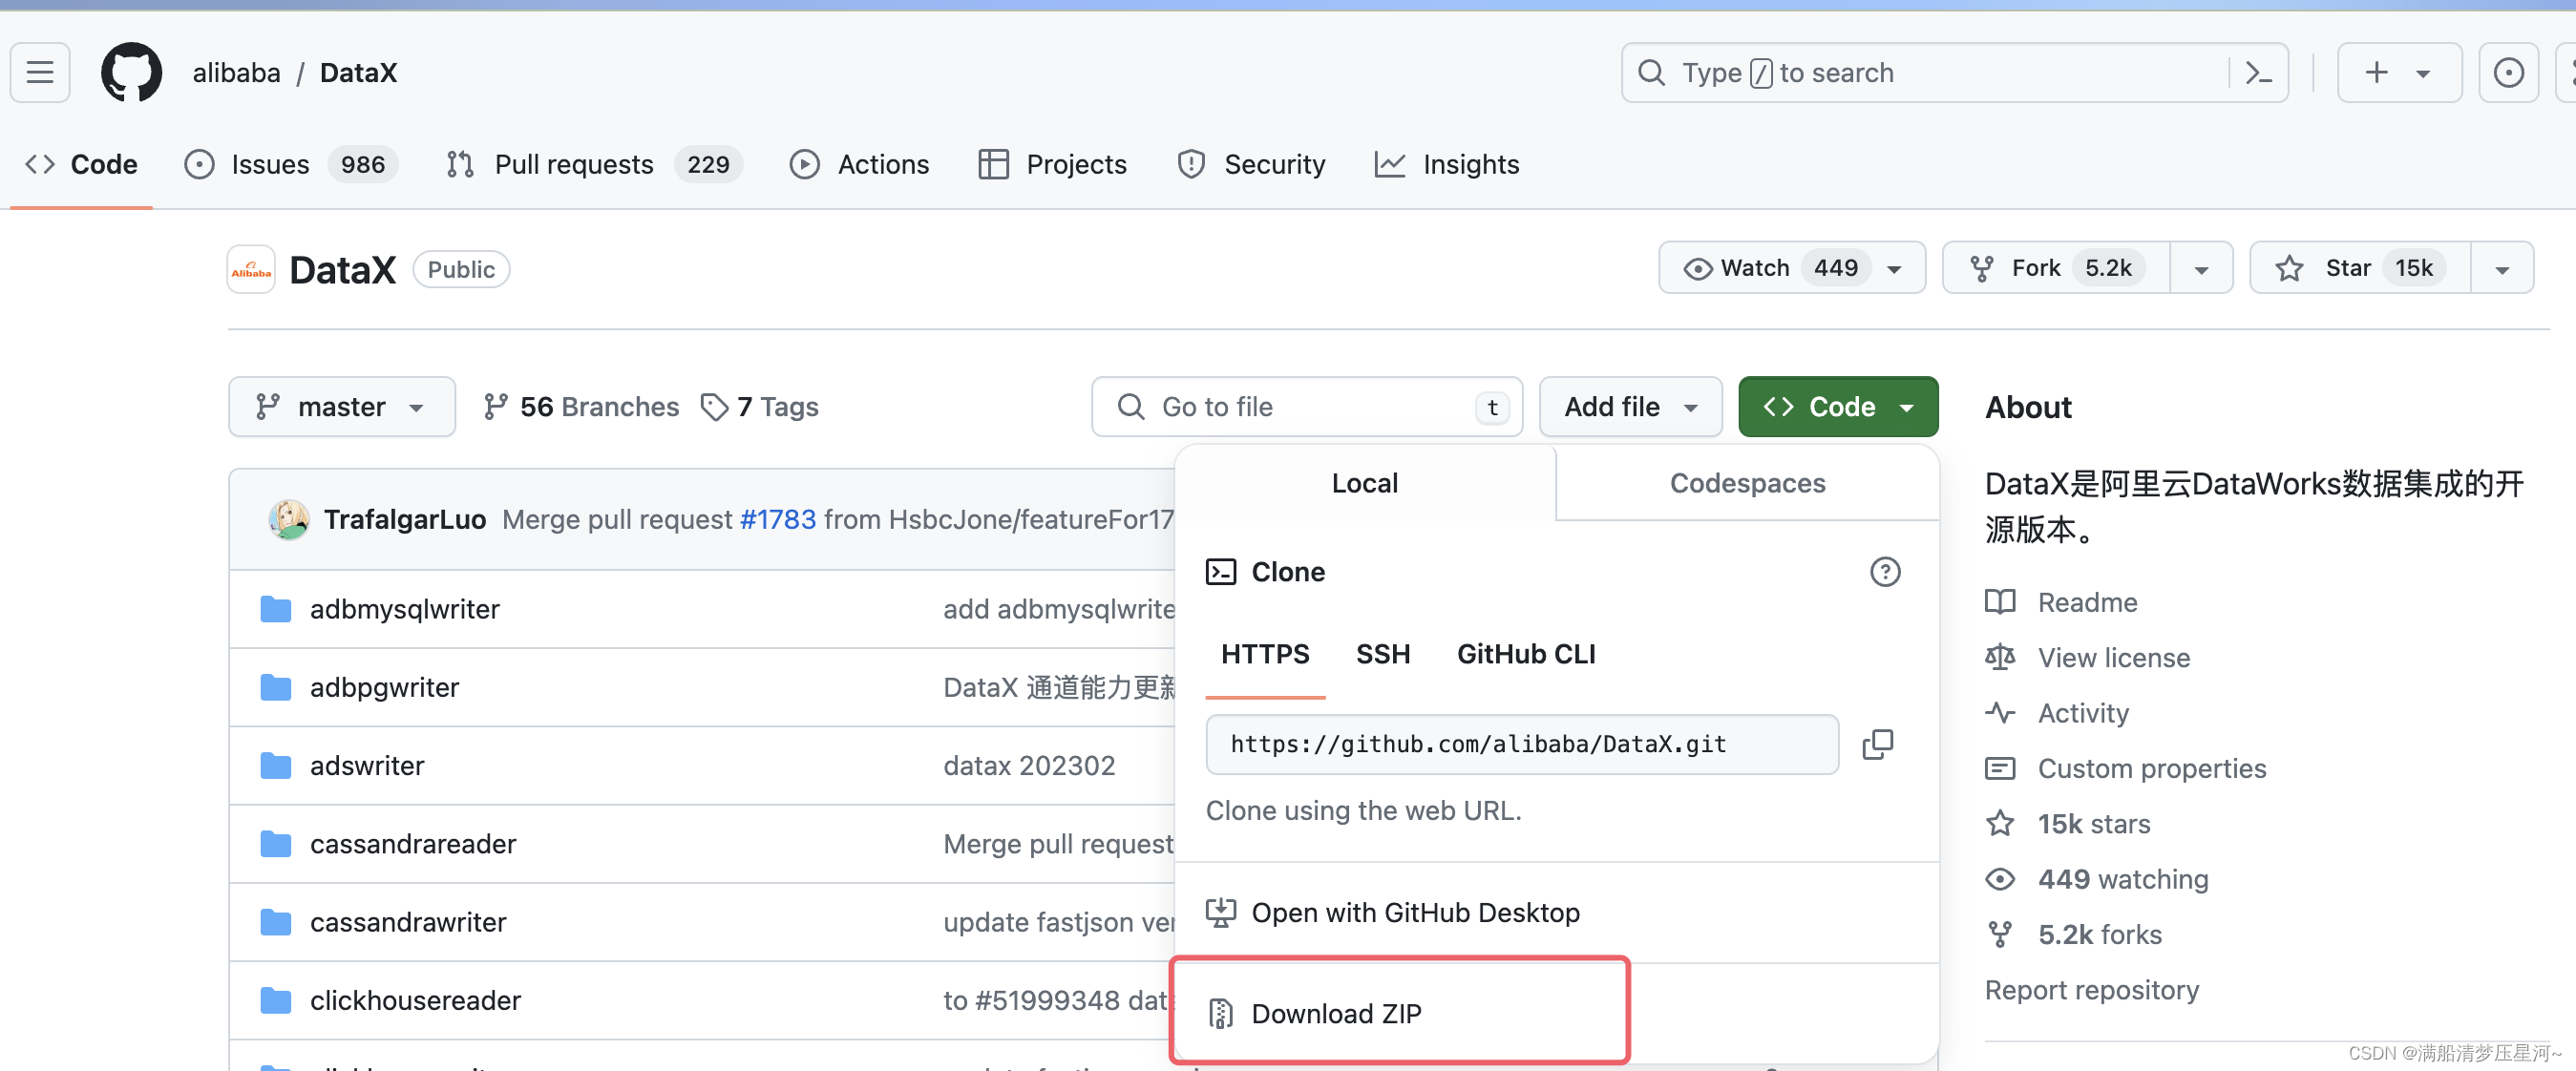The width and height of the screenshot is (2576, 1071).
Task: Open the Insights tab
Action: tap(1446, 164)
